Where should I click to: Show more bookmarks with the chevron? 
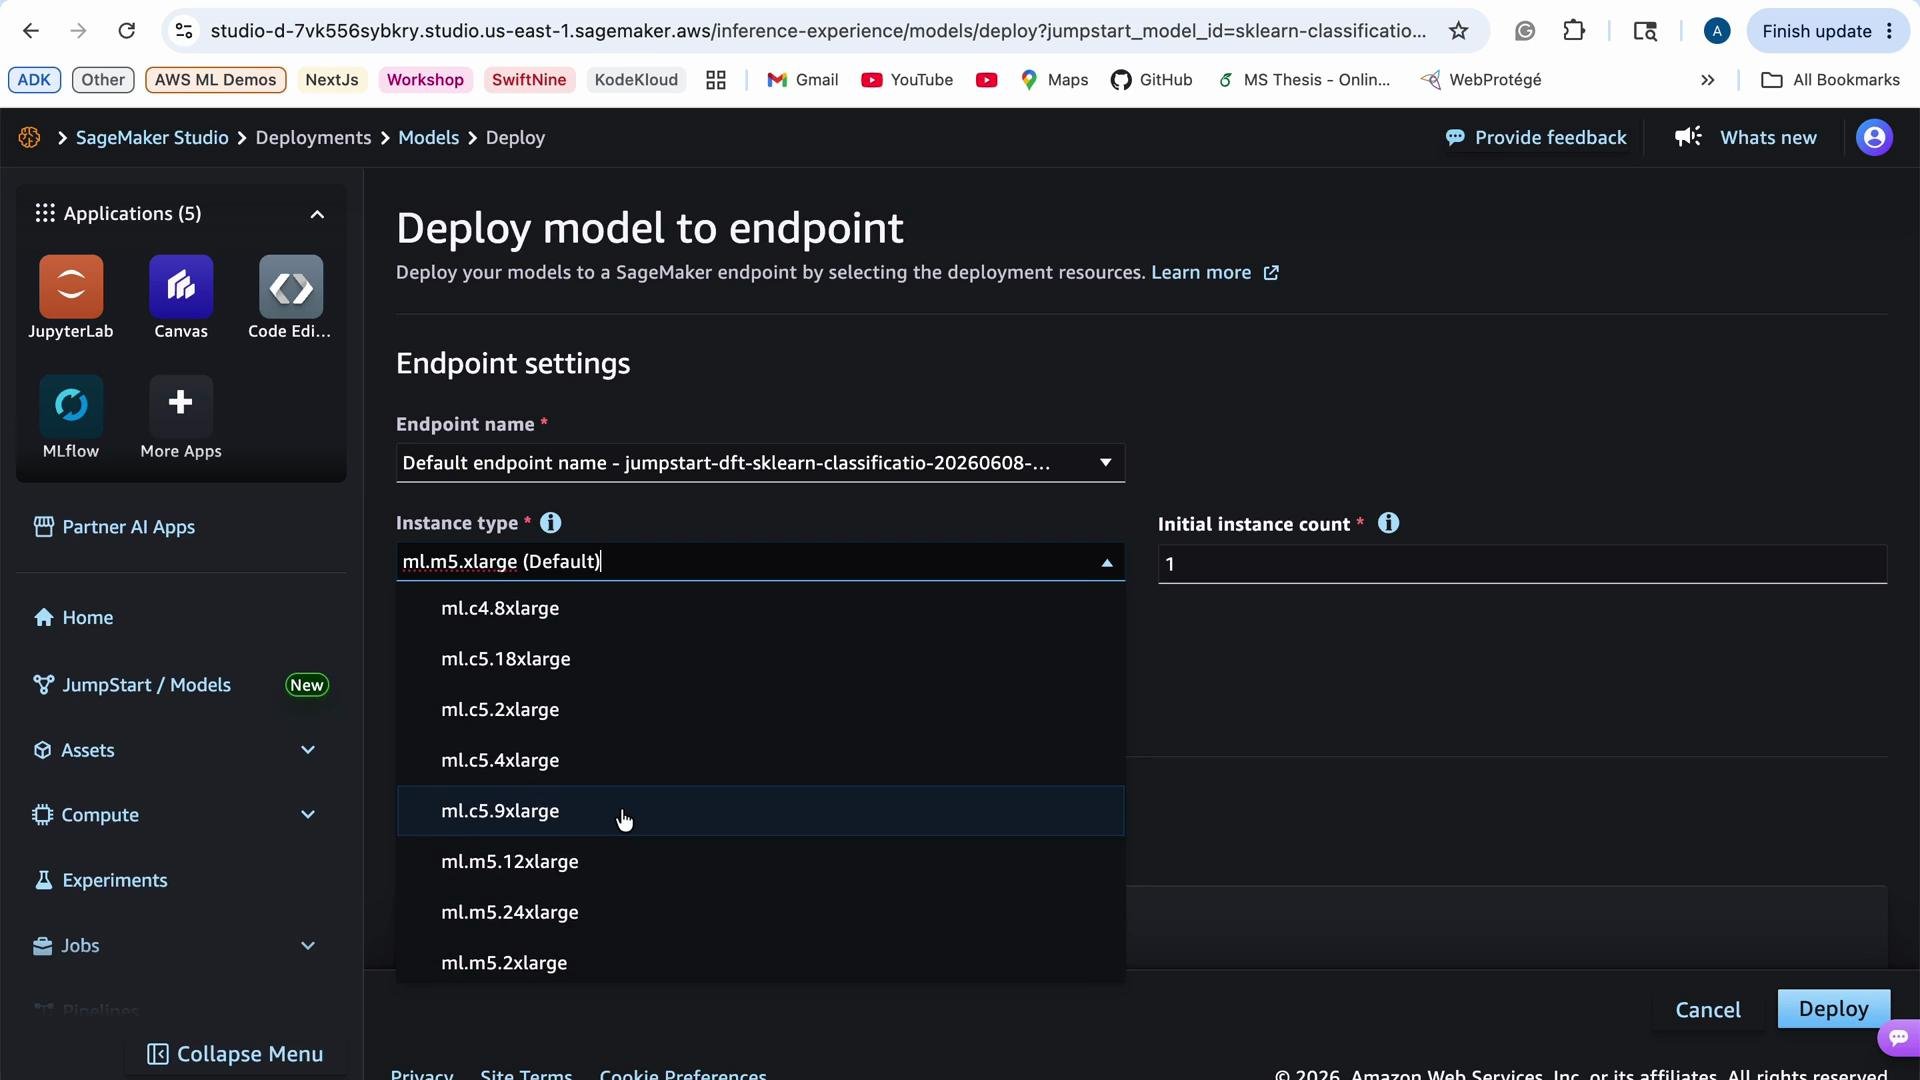tap(1708, 80)
